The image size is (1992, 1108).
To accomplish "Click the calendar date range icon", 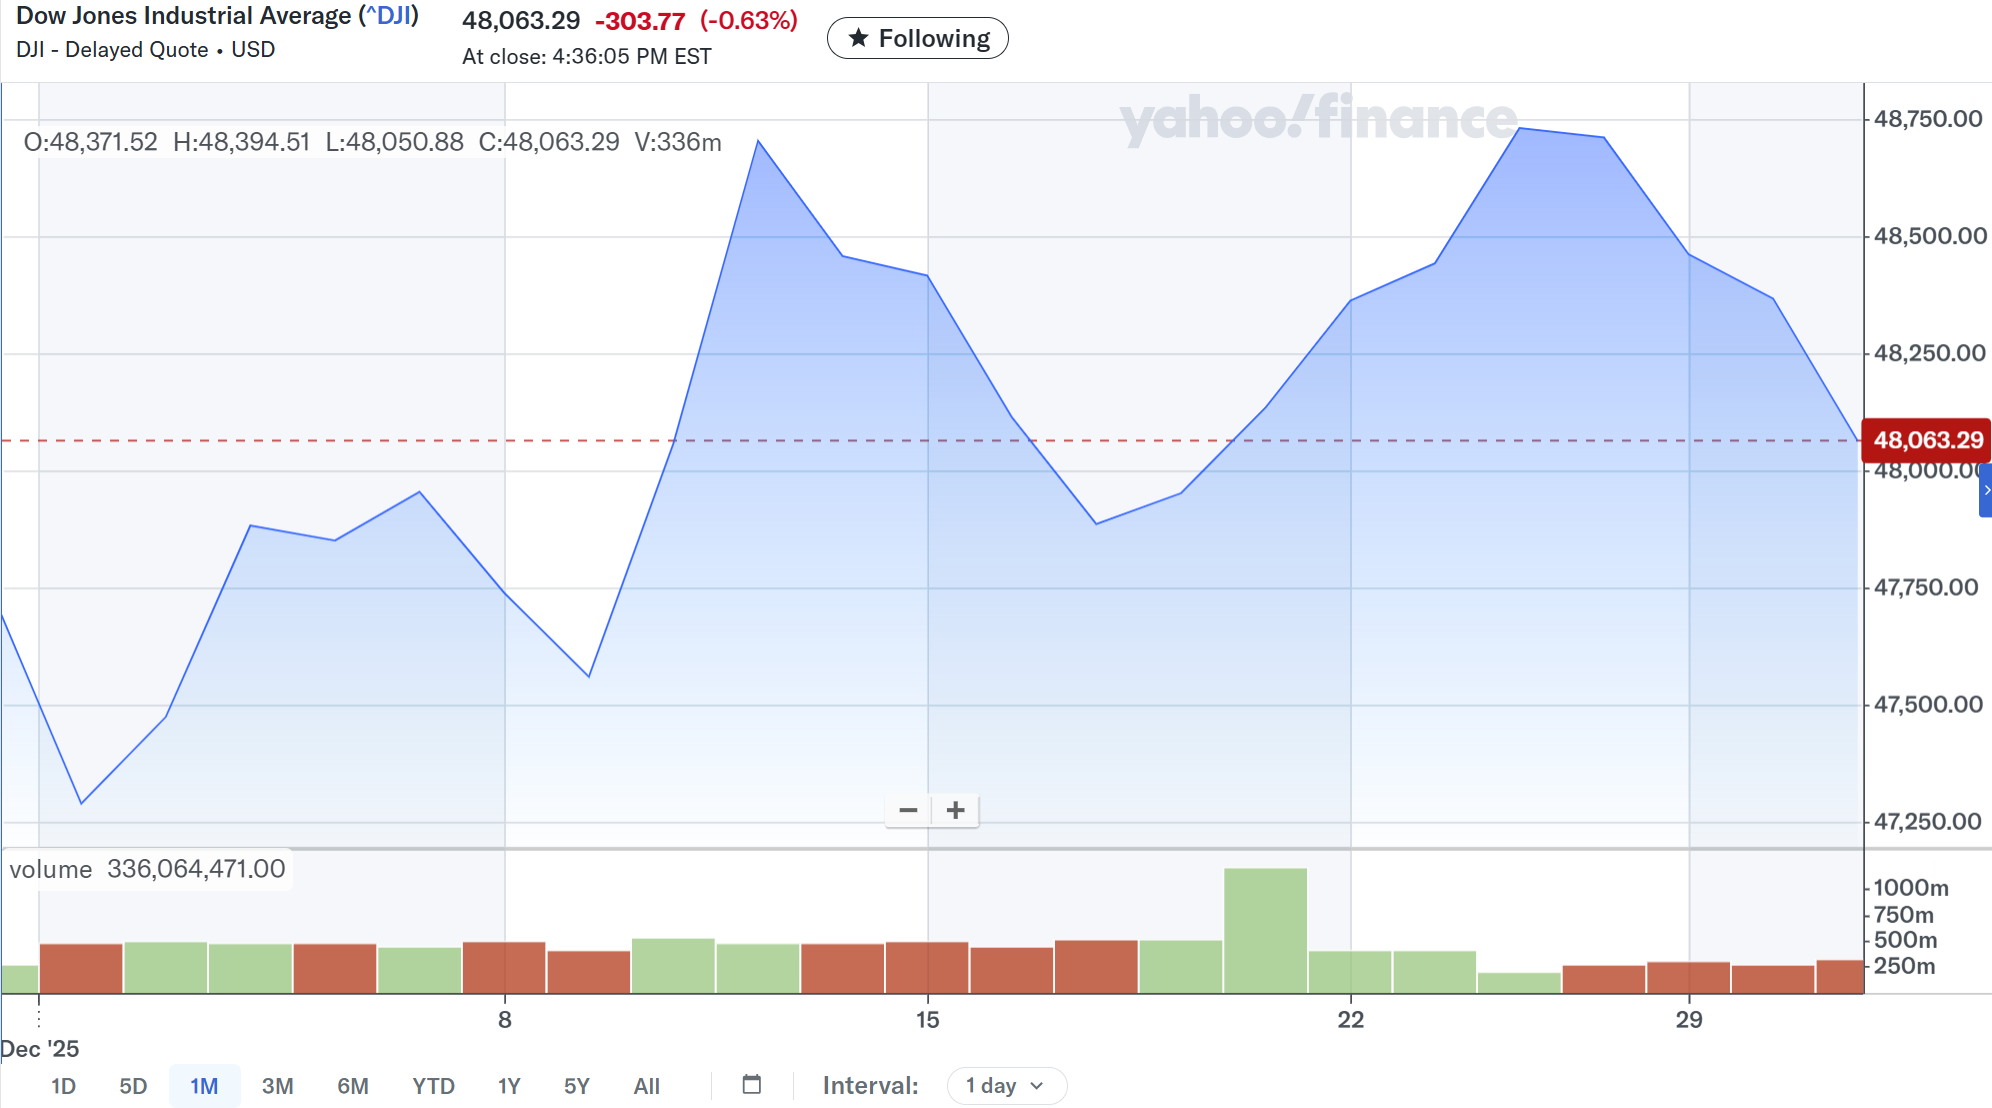I will tap(752, 1085).
